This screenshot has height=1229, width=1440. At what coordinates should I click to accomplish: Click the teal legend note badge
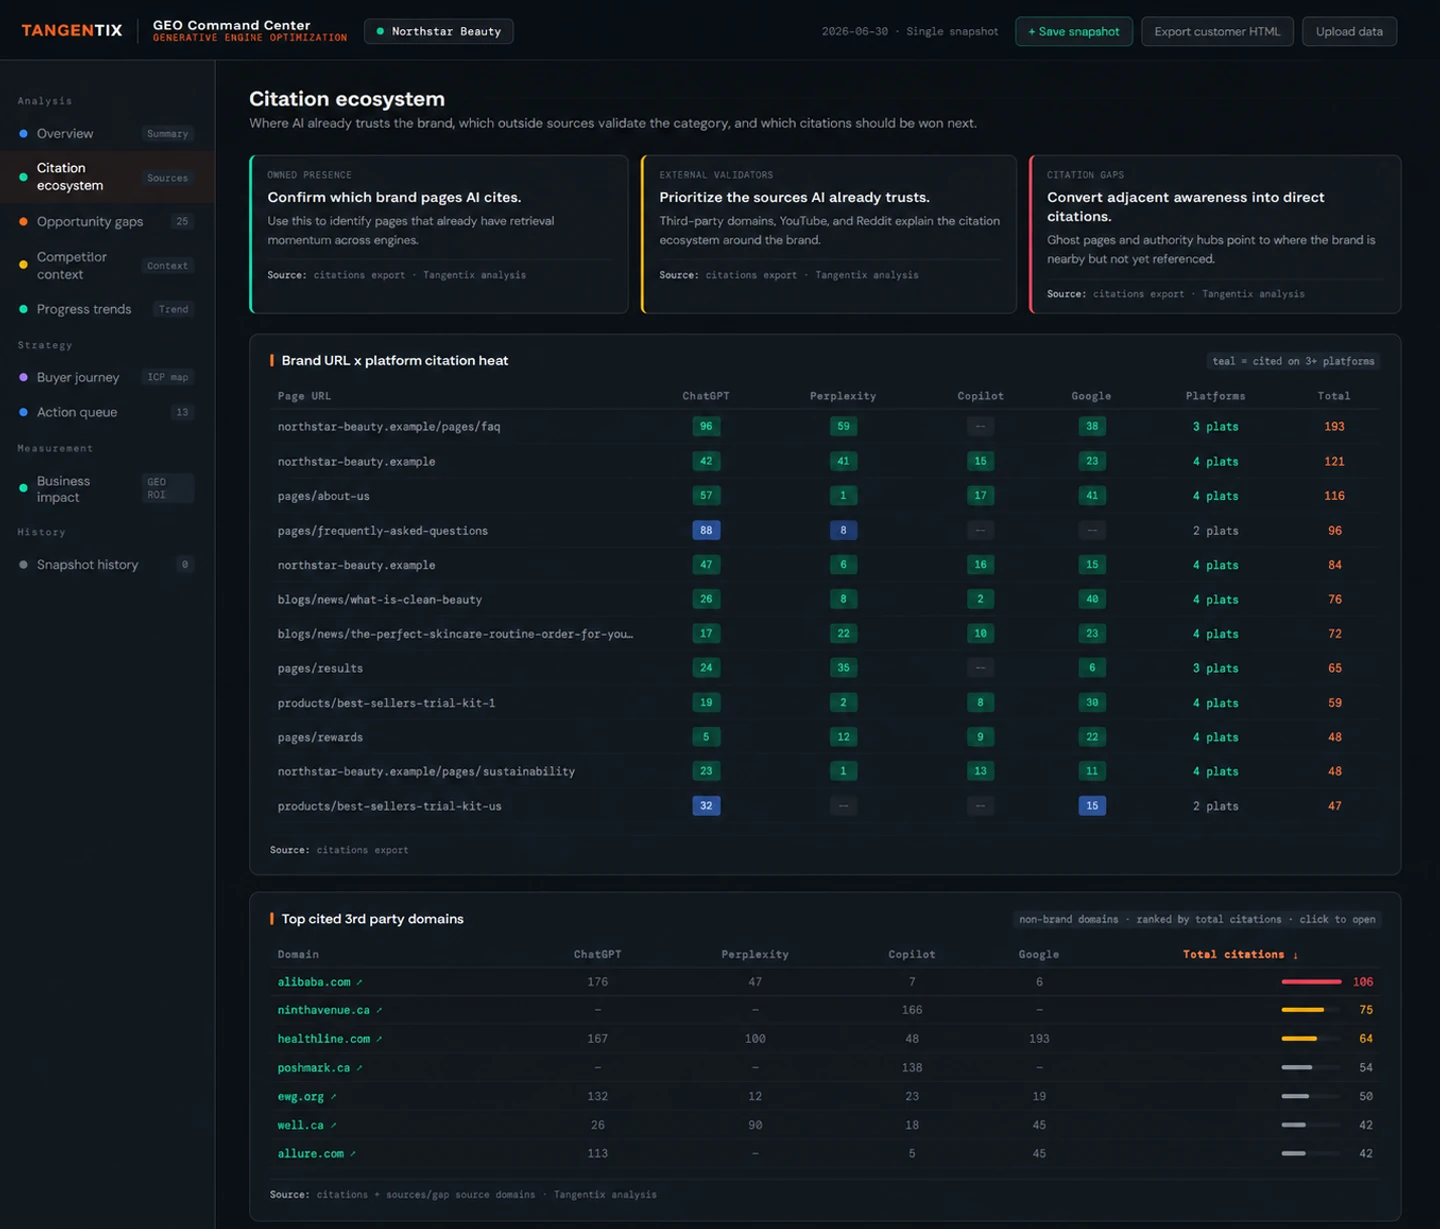(x=1293, y=361)
